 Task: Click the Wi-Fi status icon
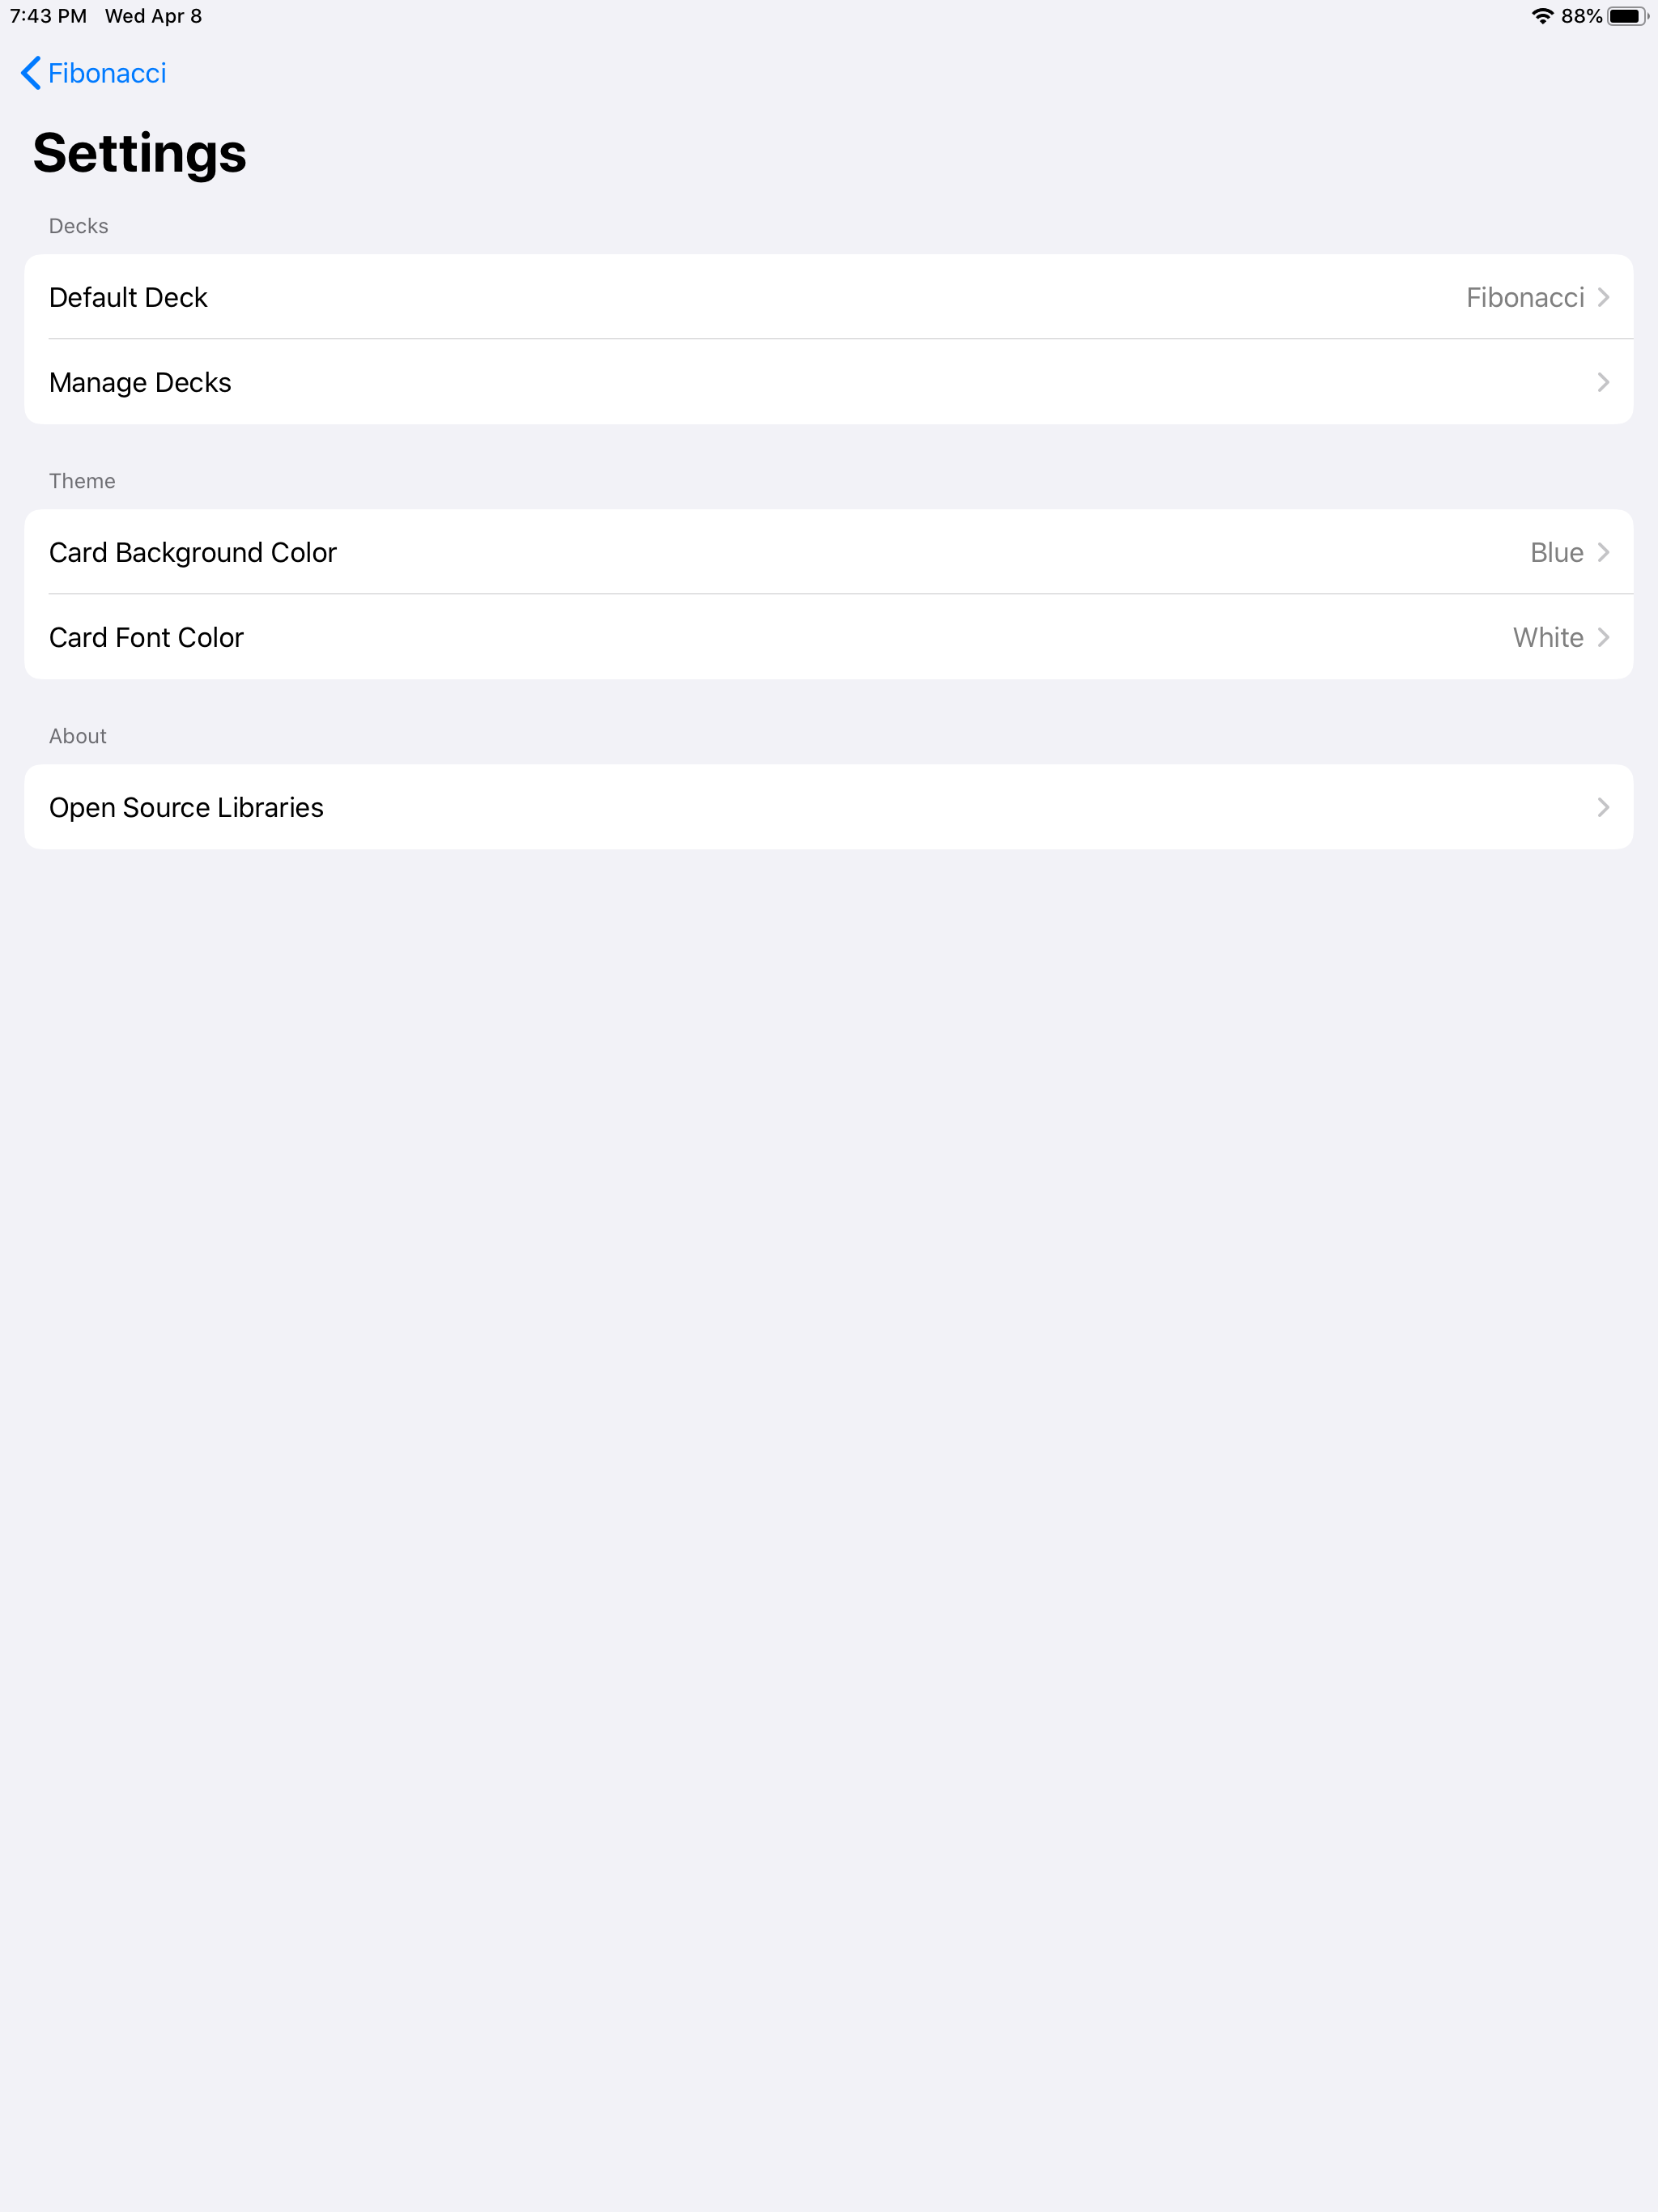click(x=1542, y=16)
